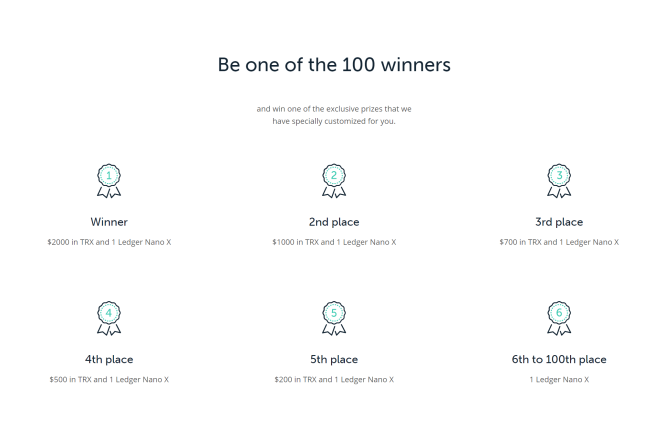Select the "4th place" heading

pyautogui.click(x=109, y=359)
